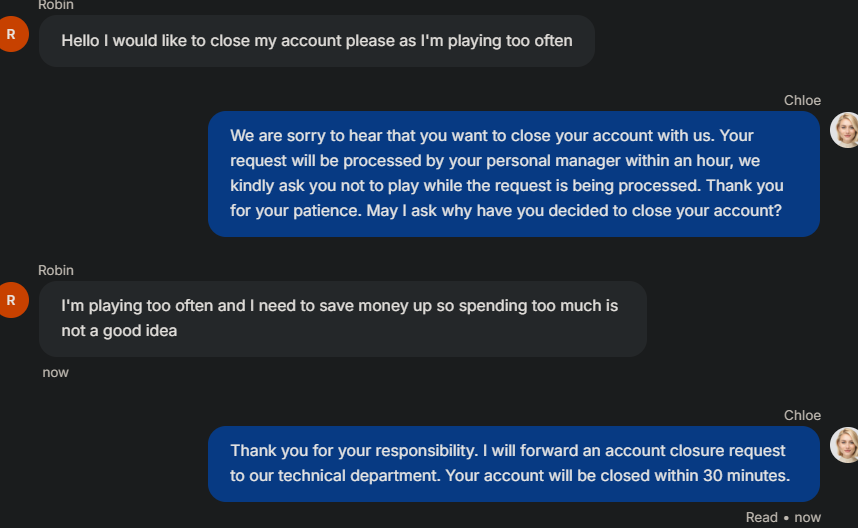Click the 'Chloe' name above the last message

[802, 415]
